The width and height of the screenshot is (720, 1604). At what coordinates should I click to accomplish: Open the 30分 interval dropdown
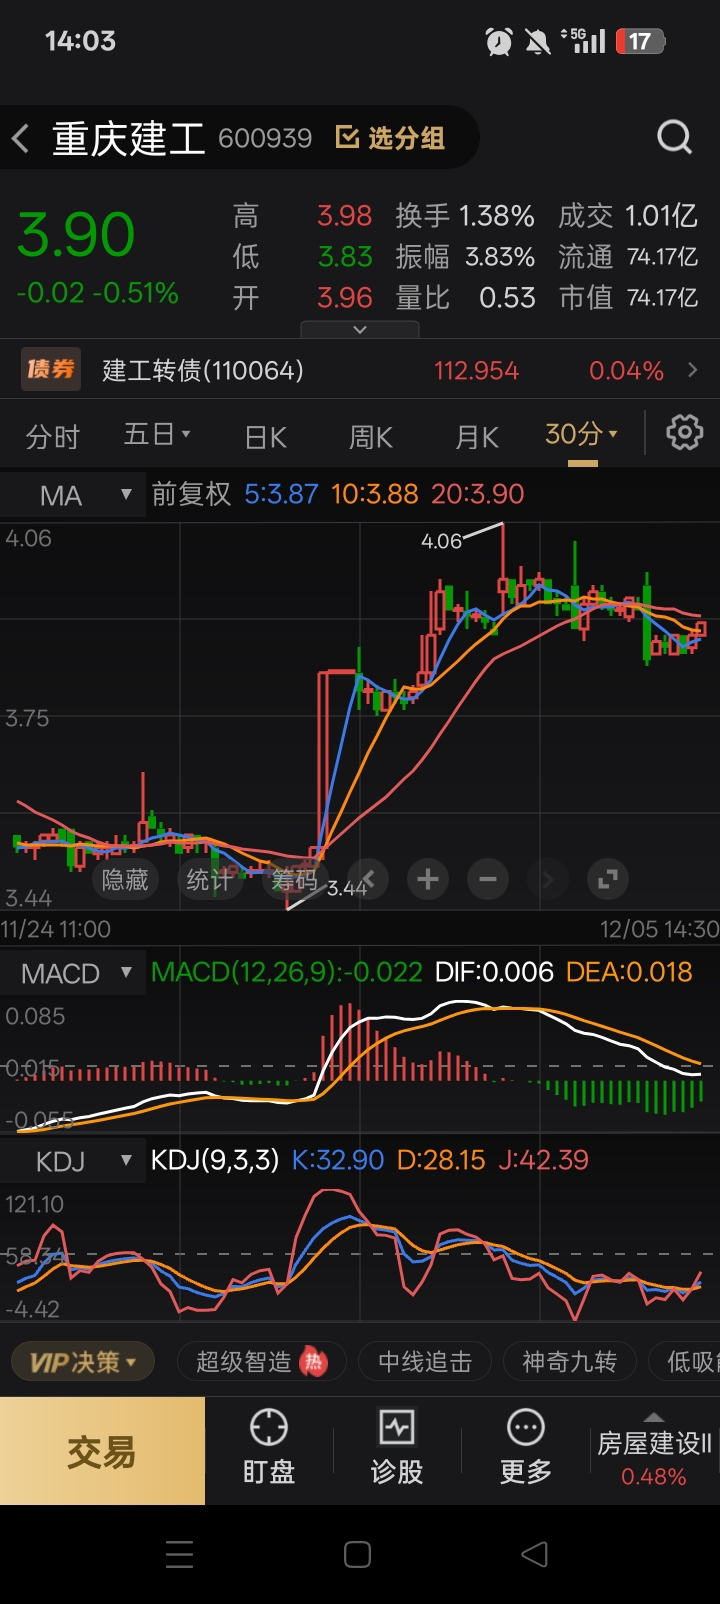(582, 434)
